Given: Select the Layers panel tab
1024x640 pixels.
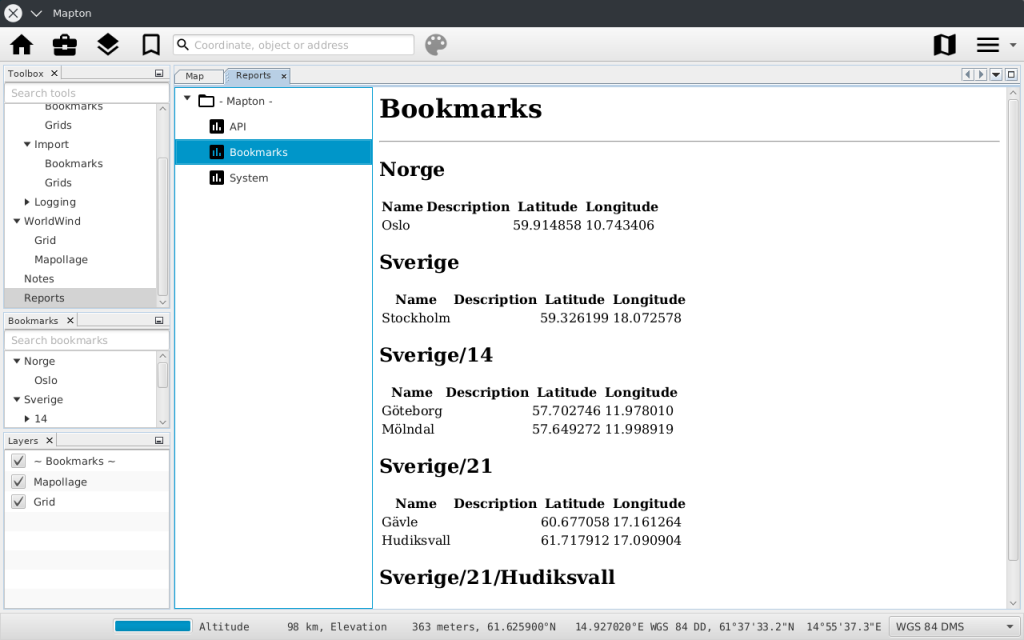Looking at the screenshot, I should tap(23, 440).
